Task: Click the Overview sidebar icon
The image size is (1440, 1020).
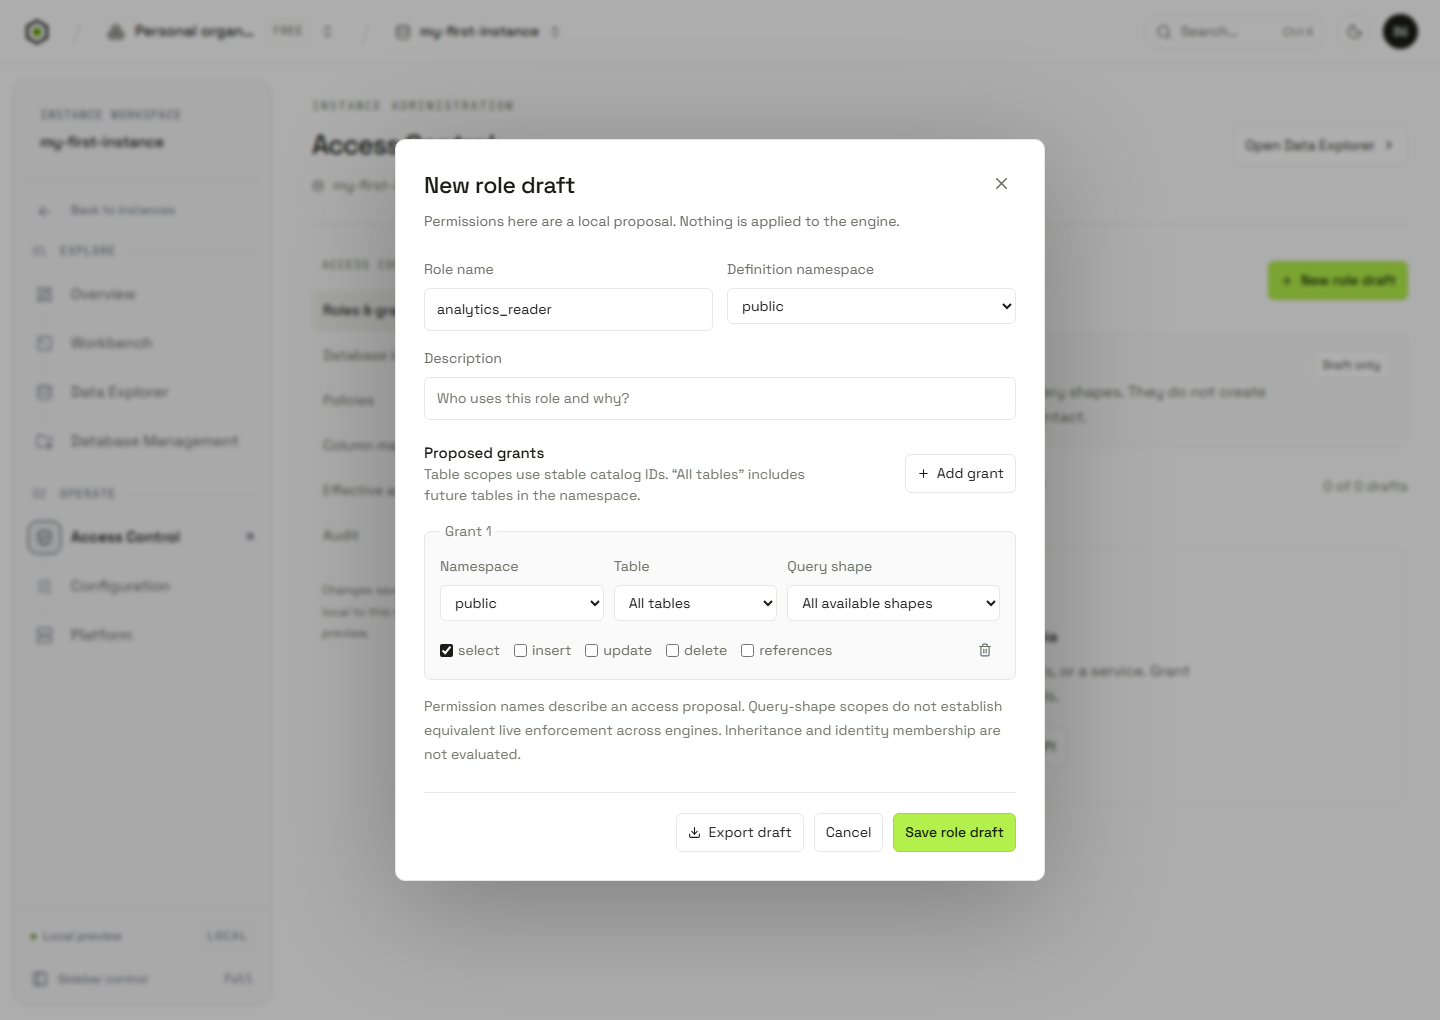Action: point(44,294)
